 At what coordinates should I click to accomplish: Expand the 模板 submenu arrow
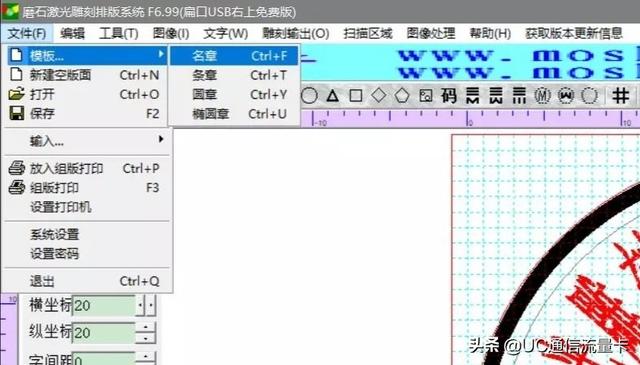point(161,54)
